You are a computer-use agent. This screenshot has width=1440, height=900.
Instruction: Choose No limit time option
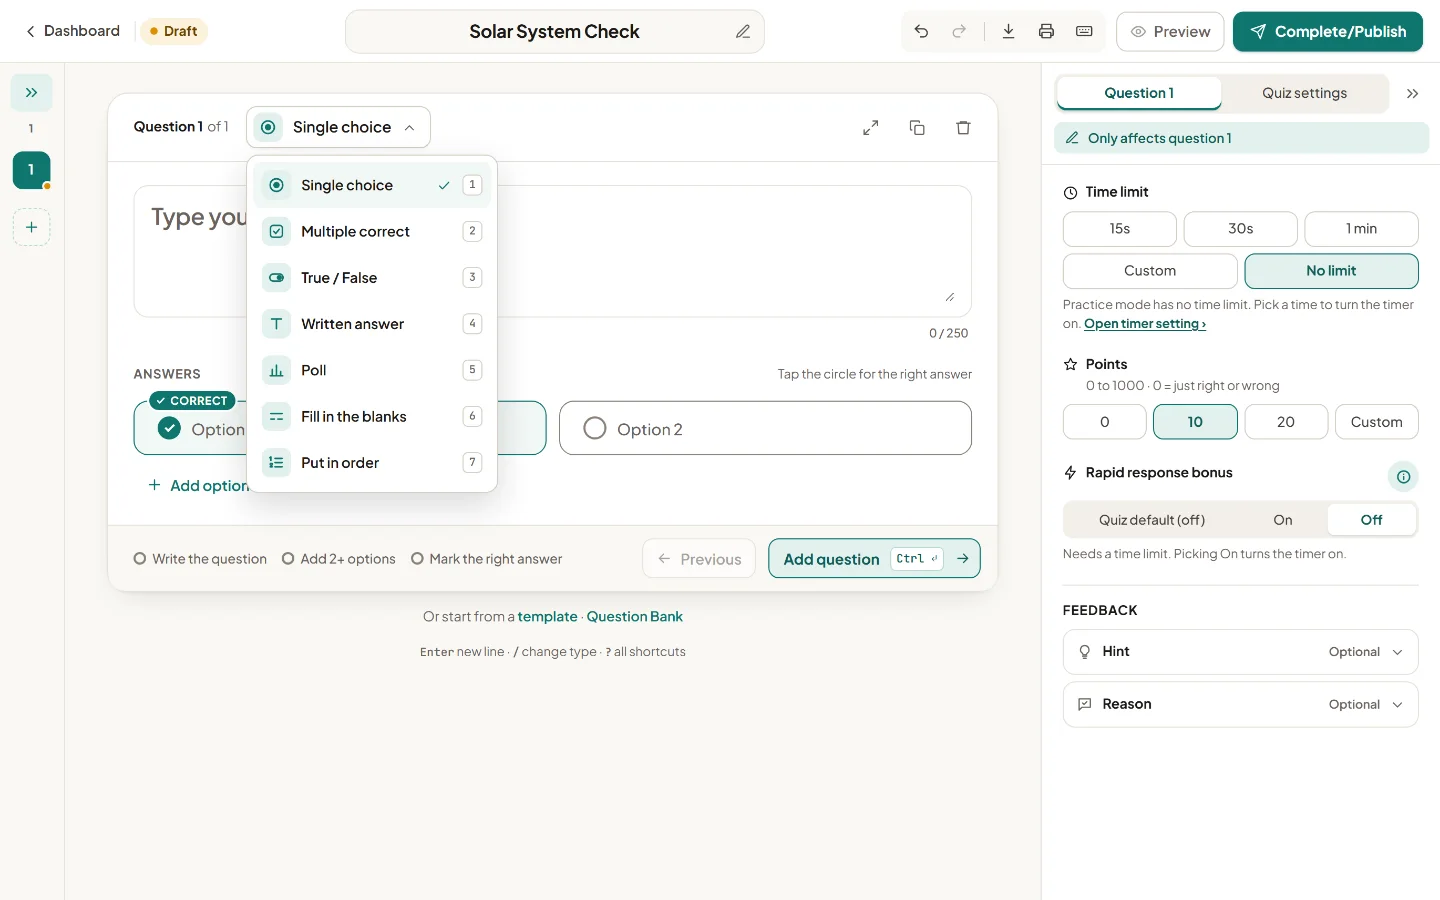tap(1331, 271)
